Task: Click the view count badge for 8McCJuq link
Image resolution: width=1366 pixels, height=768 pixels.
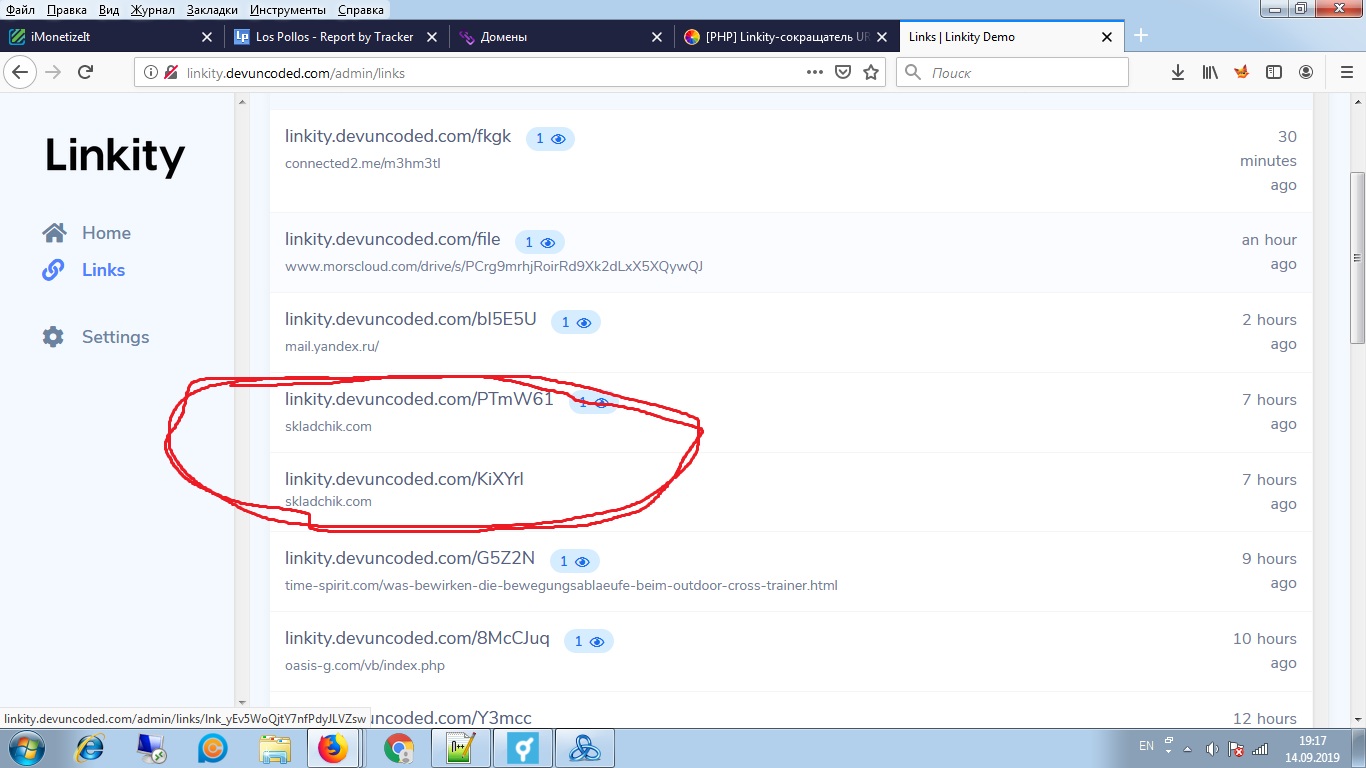Action: click(x=589, y=641)
